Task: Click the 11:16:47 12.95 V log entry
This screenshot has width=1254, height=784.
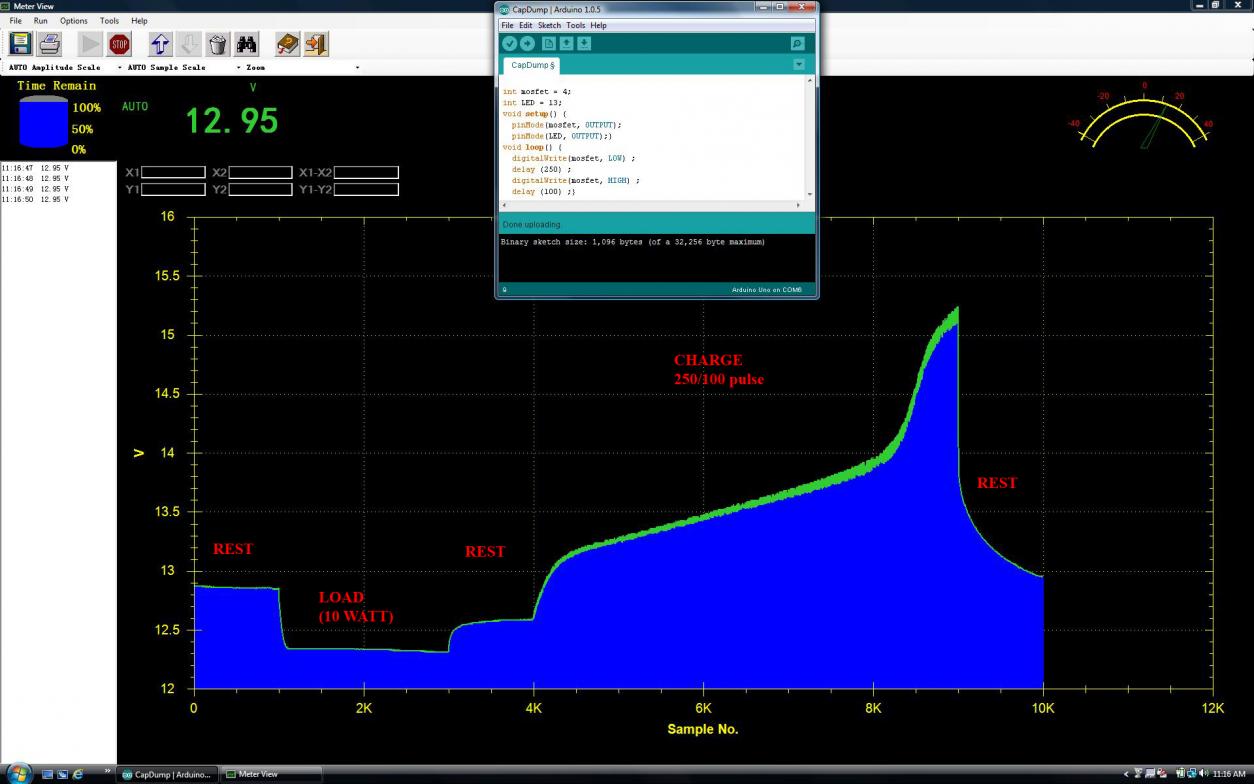Action: pyautogui.click(x=35, y=168)
